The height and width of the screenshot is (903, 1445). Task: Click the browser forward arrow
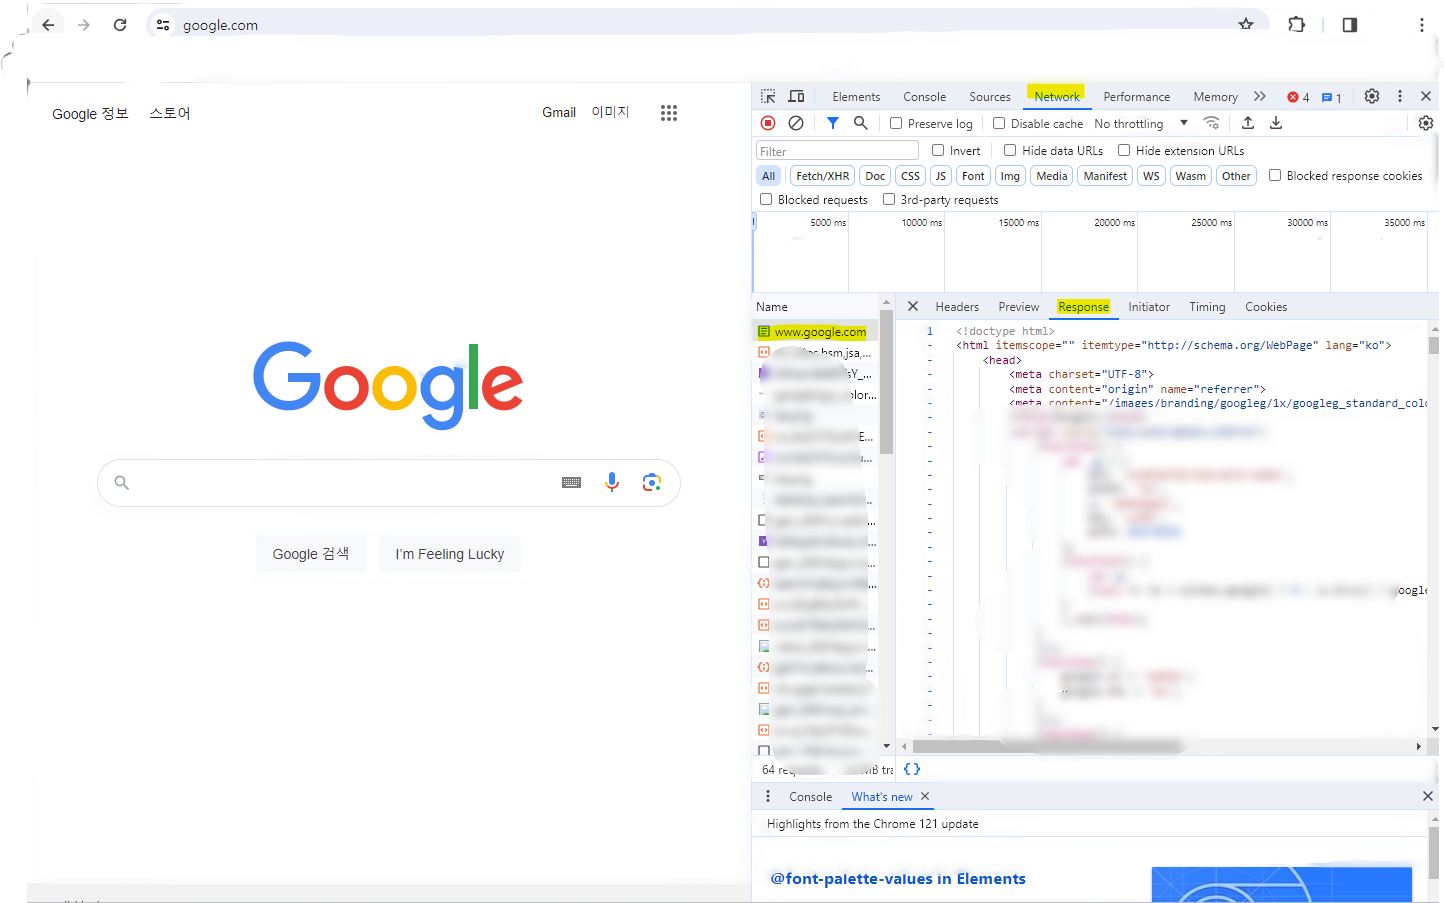coord(84,25)
